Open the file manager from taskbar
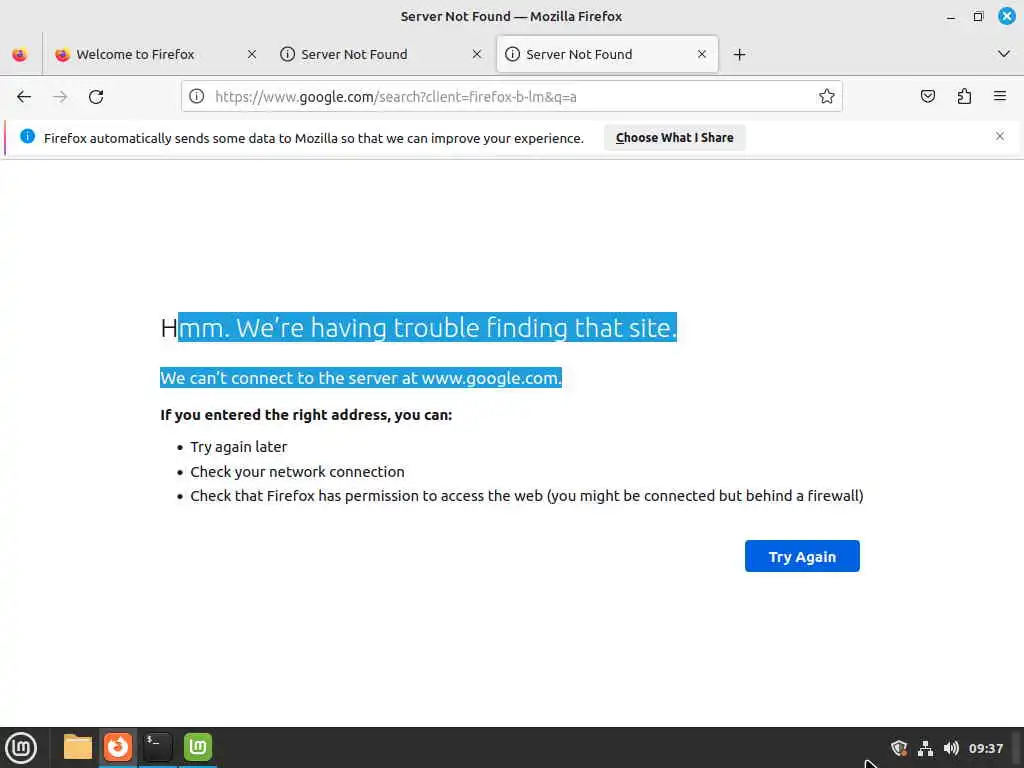Screen dimensions: 1024x768 (x=78, y=747)
